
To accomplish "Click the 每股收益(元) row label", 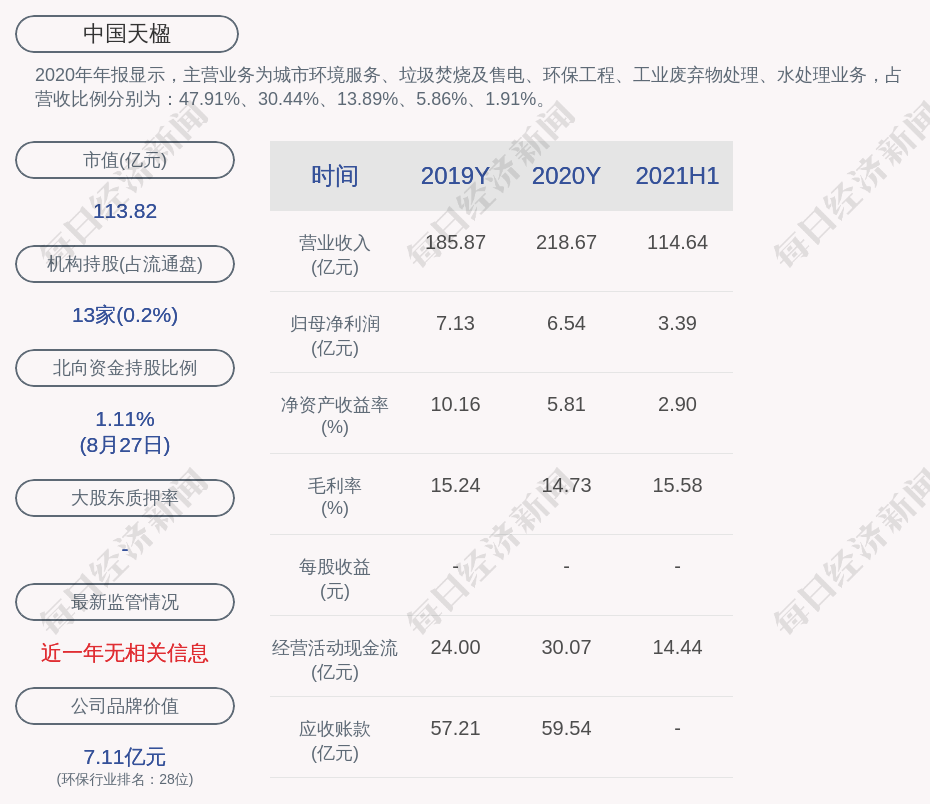I will pos(335,579).
